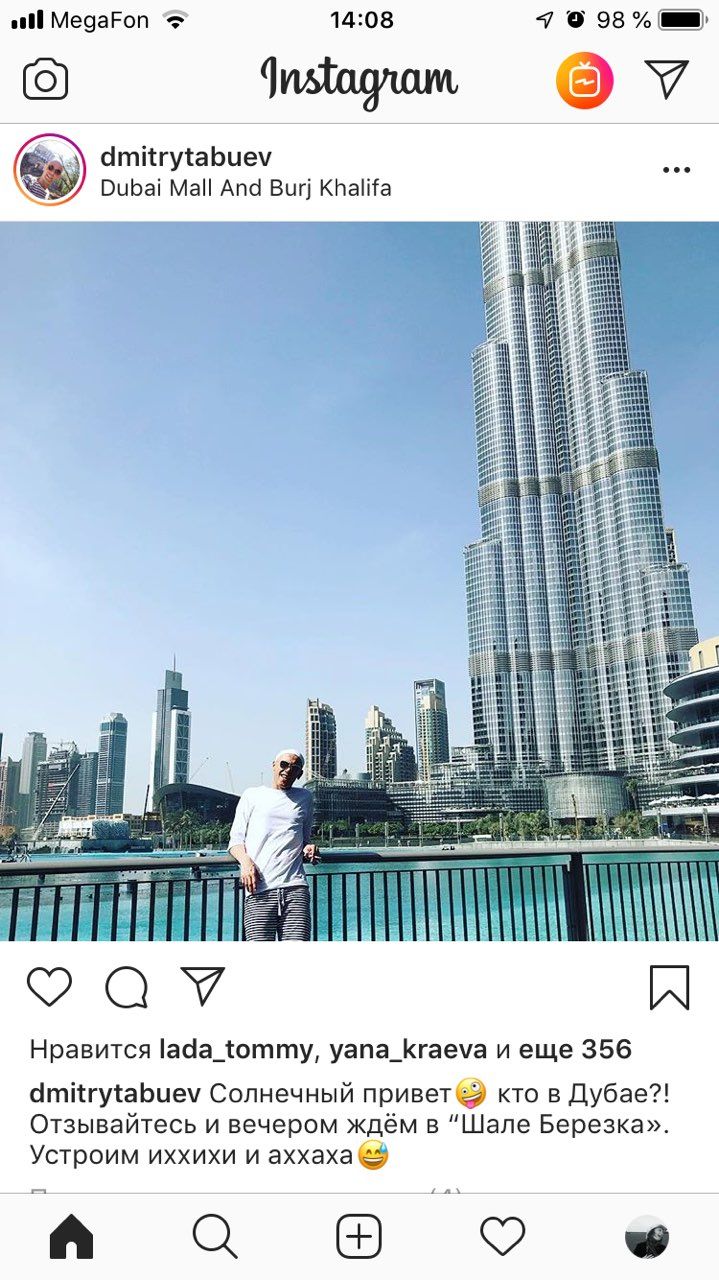719x1280 pixels.
Task: Open location Dubai Mall And Burj Khalifa
Action: pyautogui.click(x=246, y=188)
